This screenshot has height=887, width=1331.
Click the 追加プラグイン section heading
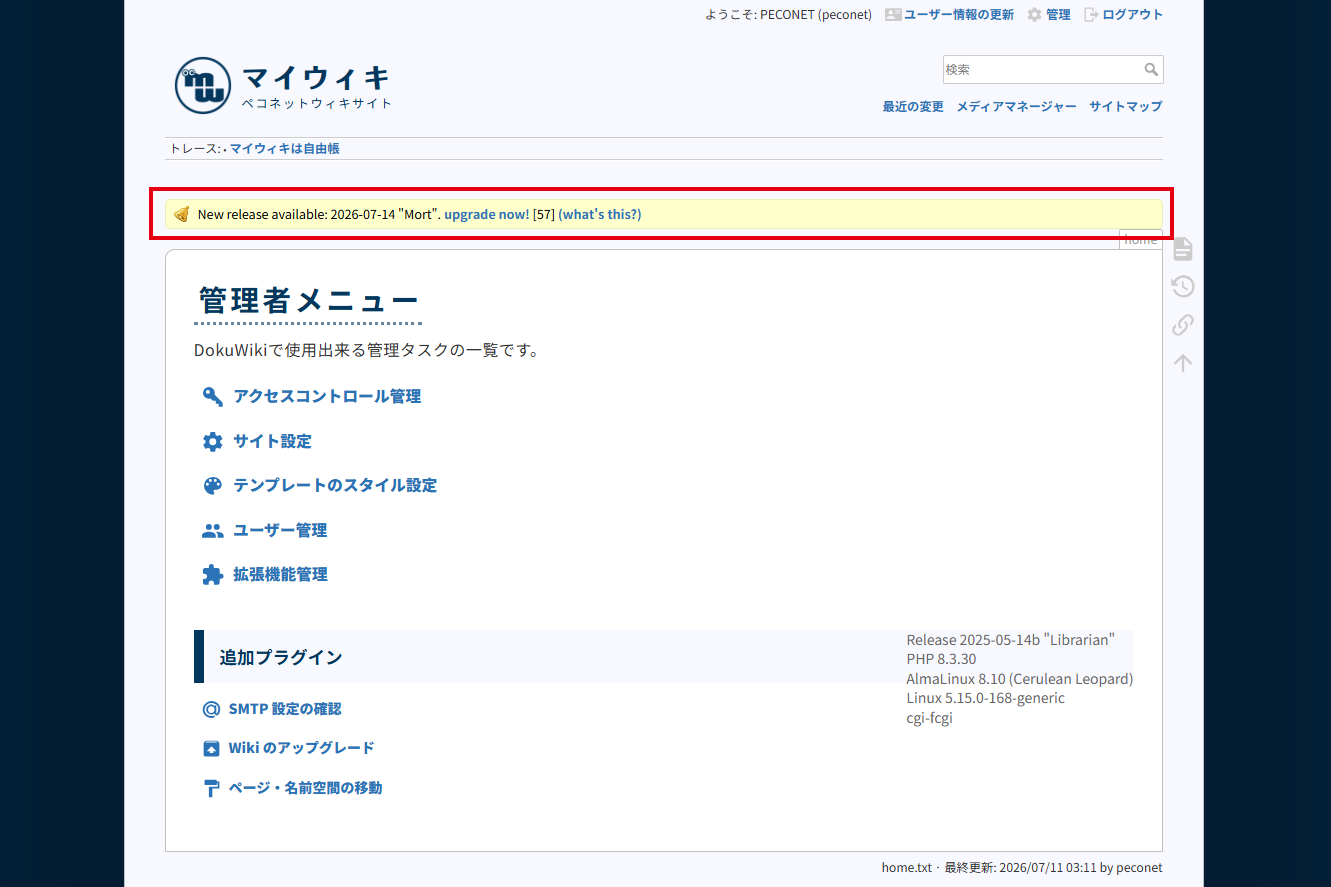pyautogui.click(x=281, y=657)
